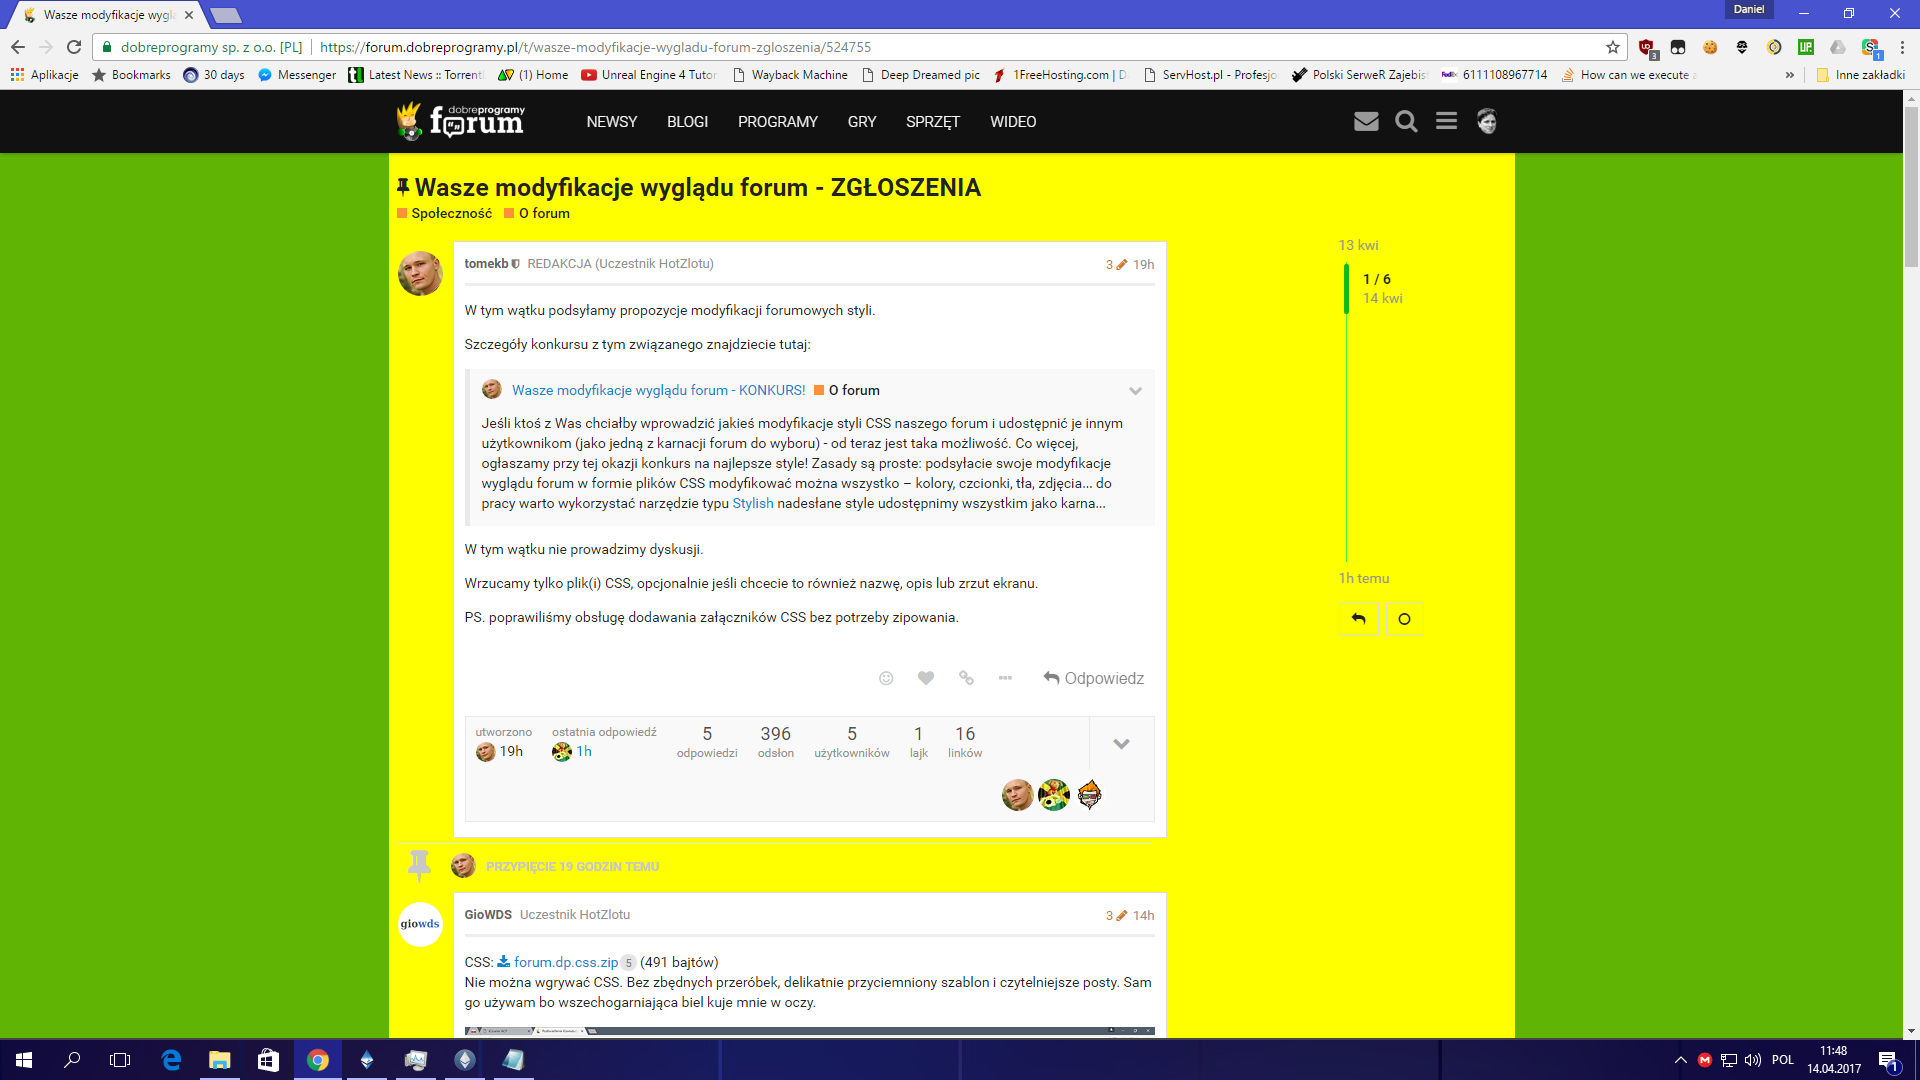Copy post link using the chain icon
Screen dimensions: 1920x1080
pos(966,678)
